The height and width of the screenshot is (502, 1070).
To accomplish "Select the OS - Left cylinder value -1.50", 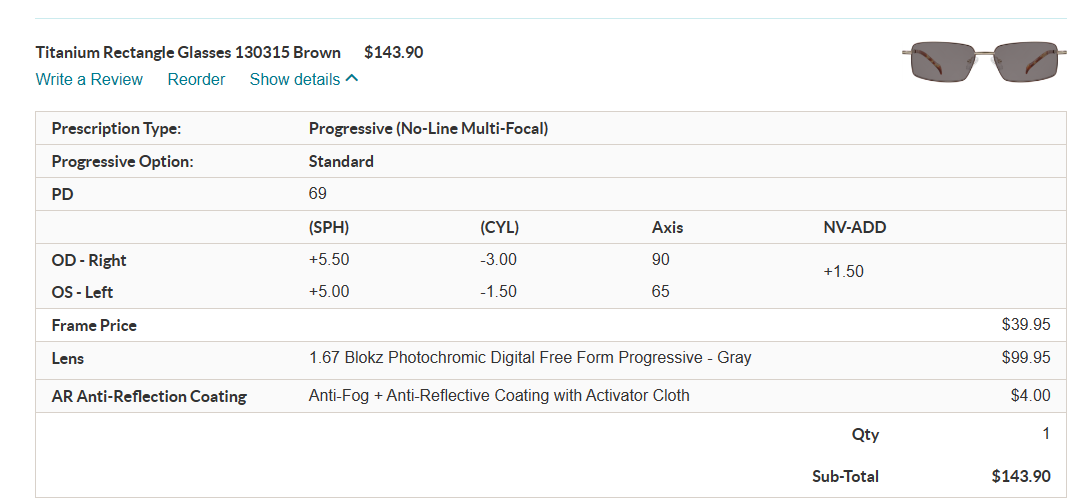I will (498, 292).
